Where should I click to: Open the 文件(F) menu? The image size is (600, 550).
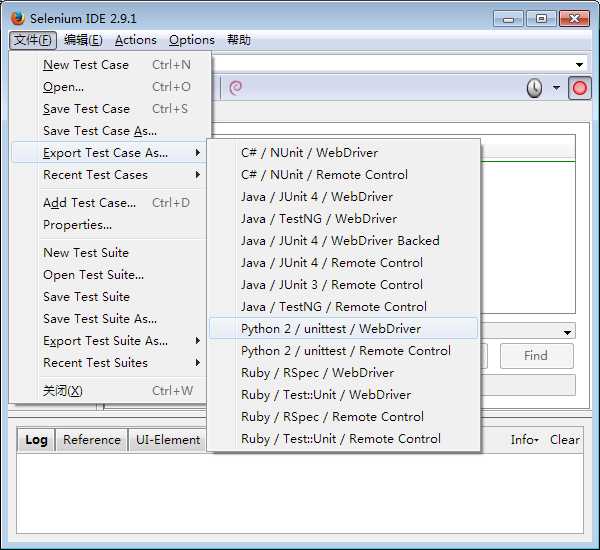(33, 40)
